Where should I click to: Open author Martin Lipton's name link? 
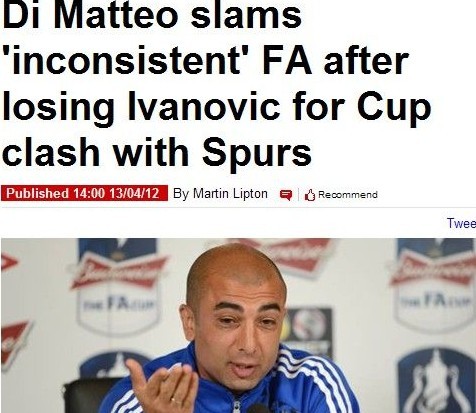pyautogui.click(x=230, y=193)
